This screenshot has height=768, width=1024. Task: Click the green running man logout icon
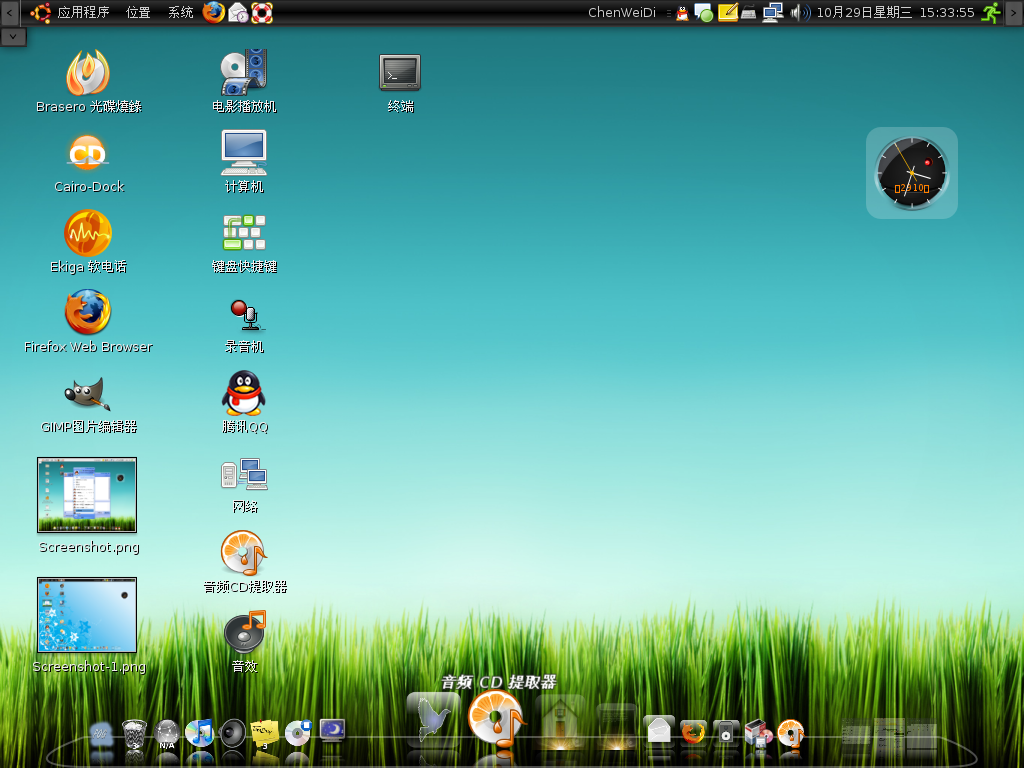click(x=991, y=12)
